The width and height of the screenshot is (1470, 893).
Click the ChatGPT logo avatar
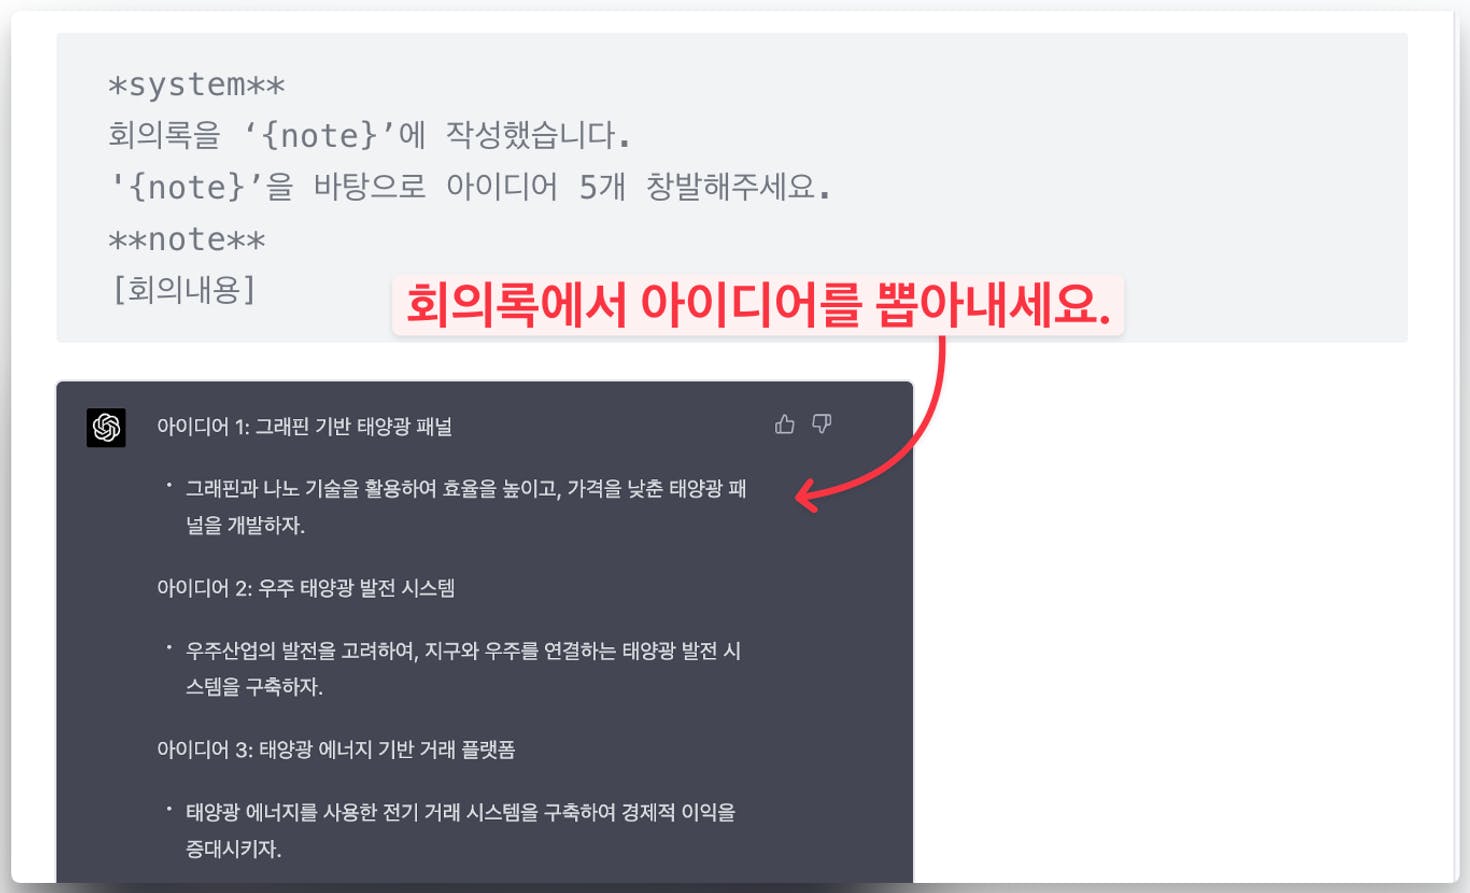point(106,428)
